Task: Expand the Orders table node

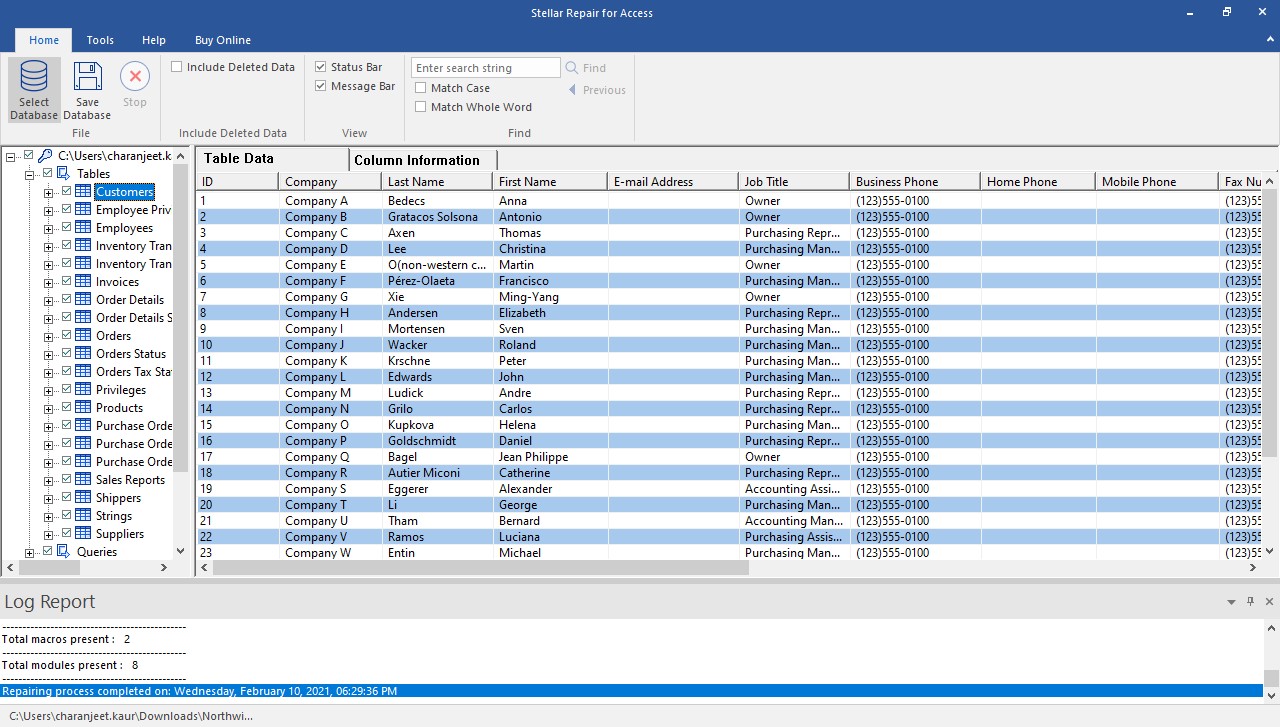Action: pos(49,336)
